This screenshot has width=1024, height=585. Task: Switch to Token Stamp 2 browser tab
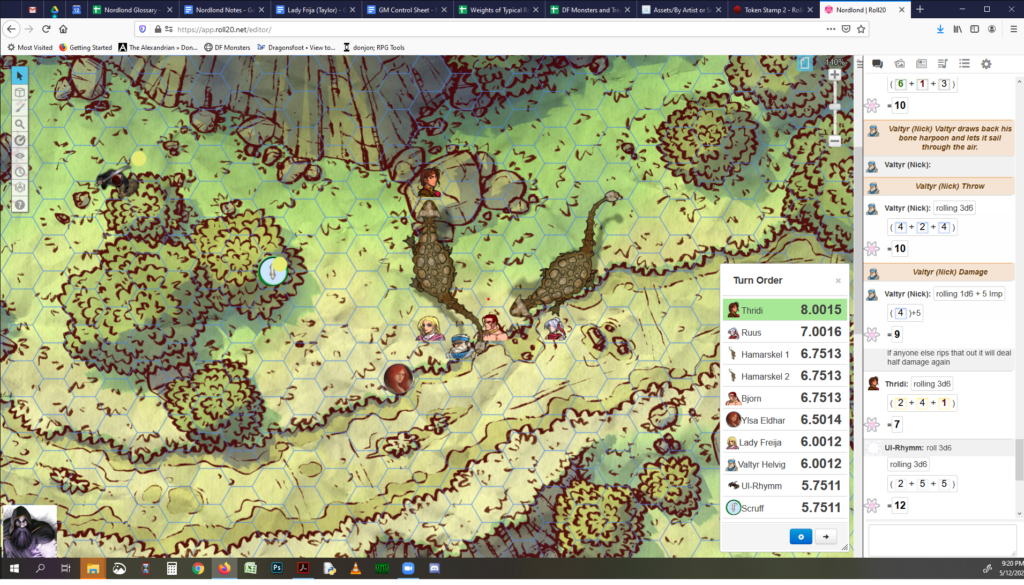point(773,10)
